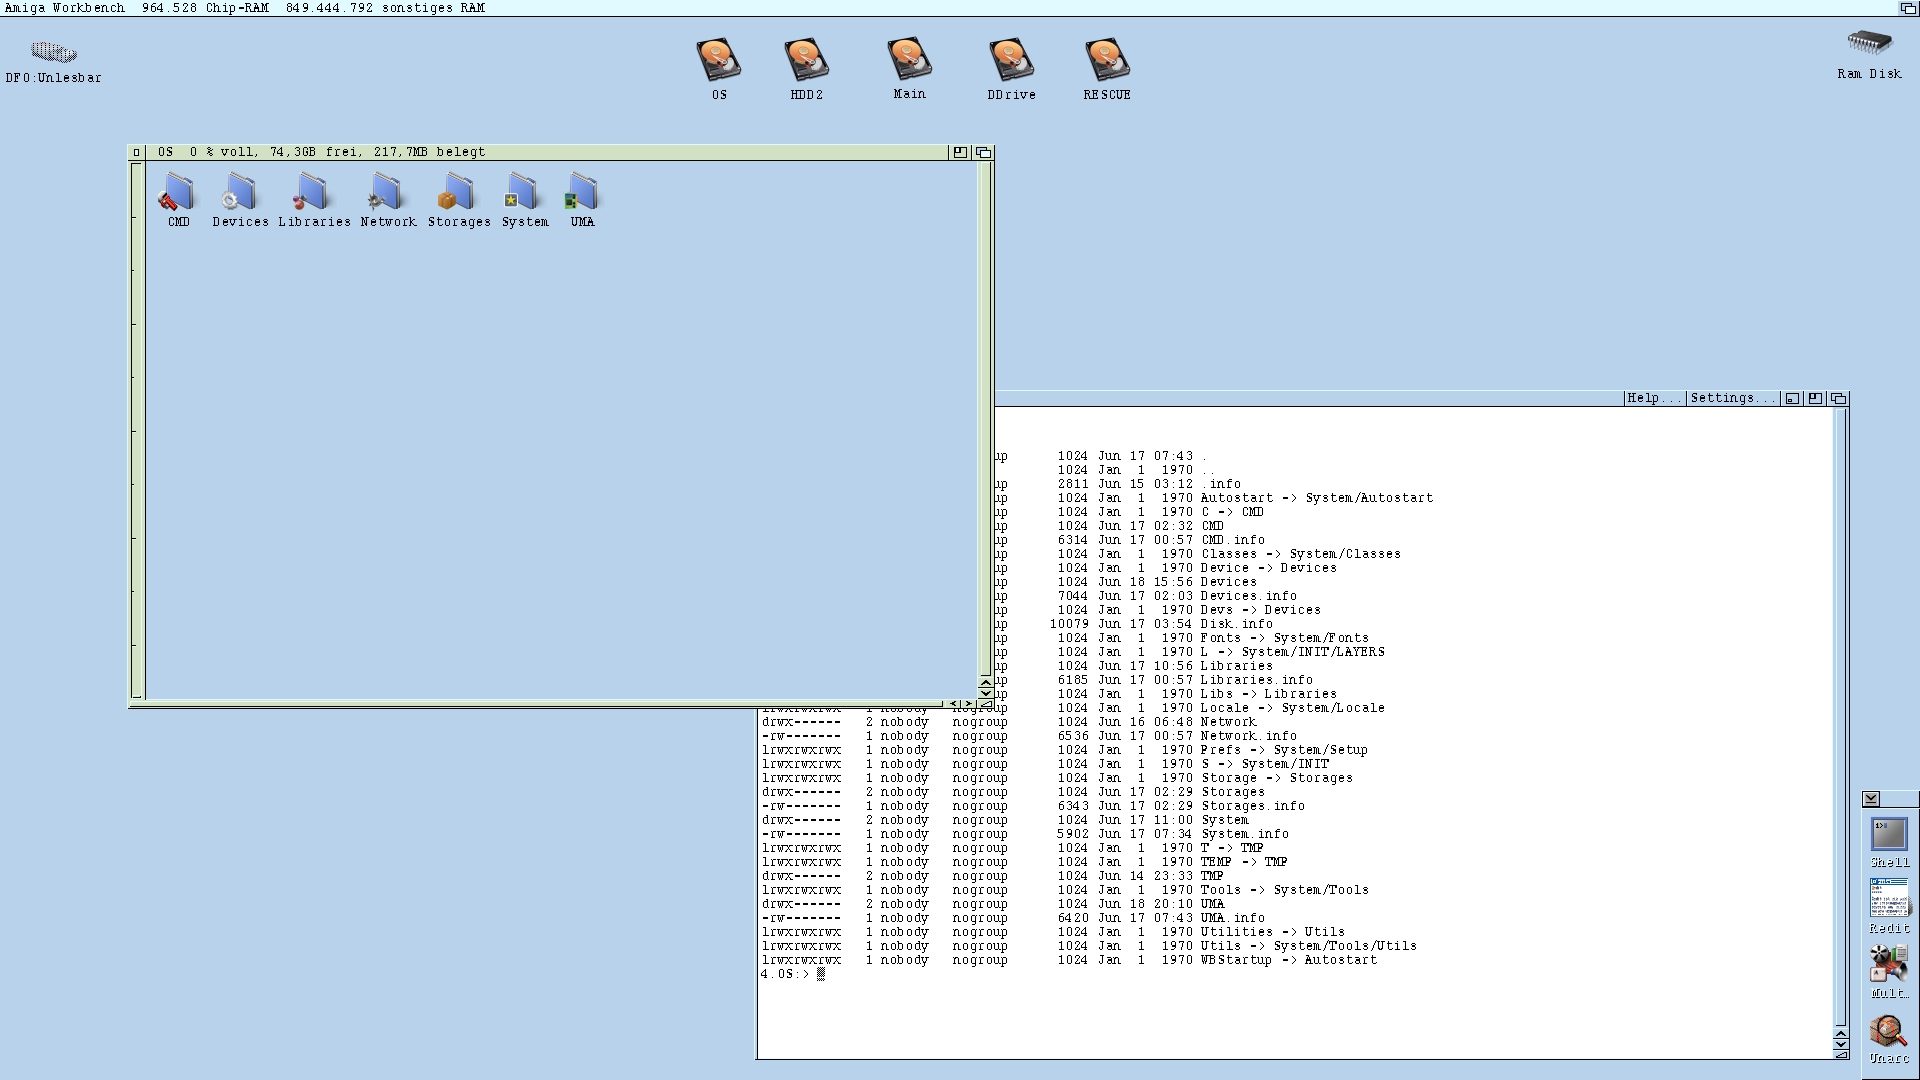Click 'Utils -> System/Tools/Utils' line
Image resolution: width=1920 pixels, height=1080 pixels.
1309,946
